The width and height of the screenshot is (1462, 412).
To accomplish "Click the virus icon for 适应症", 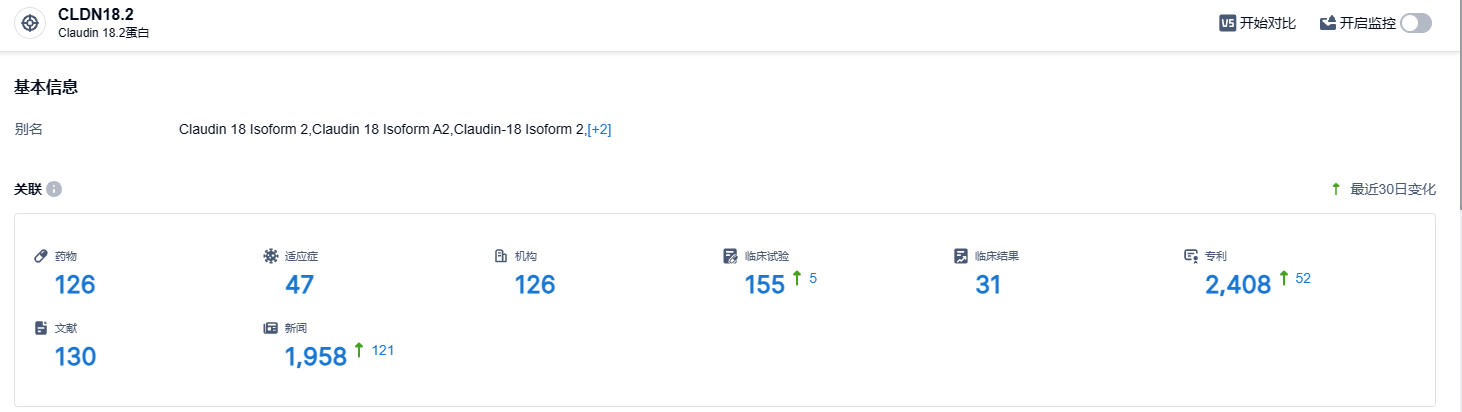I will (270, 256).
